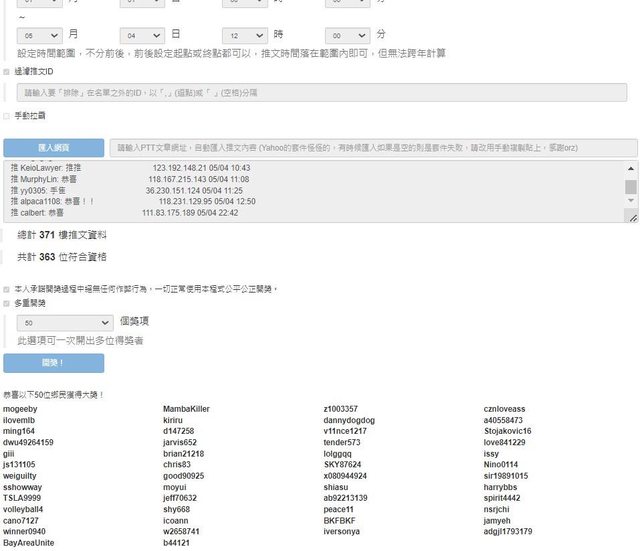
Task: Click the comment list scrollbar thumb
Action: 631,187
